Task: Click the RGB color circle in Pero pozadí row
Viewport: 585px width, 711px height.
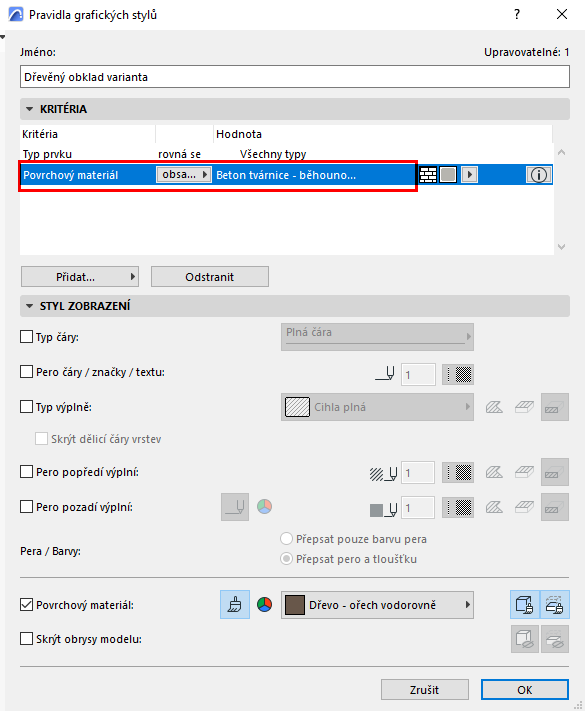Action: [x=264, y=506]
